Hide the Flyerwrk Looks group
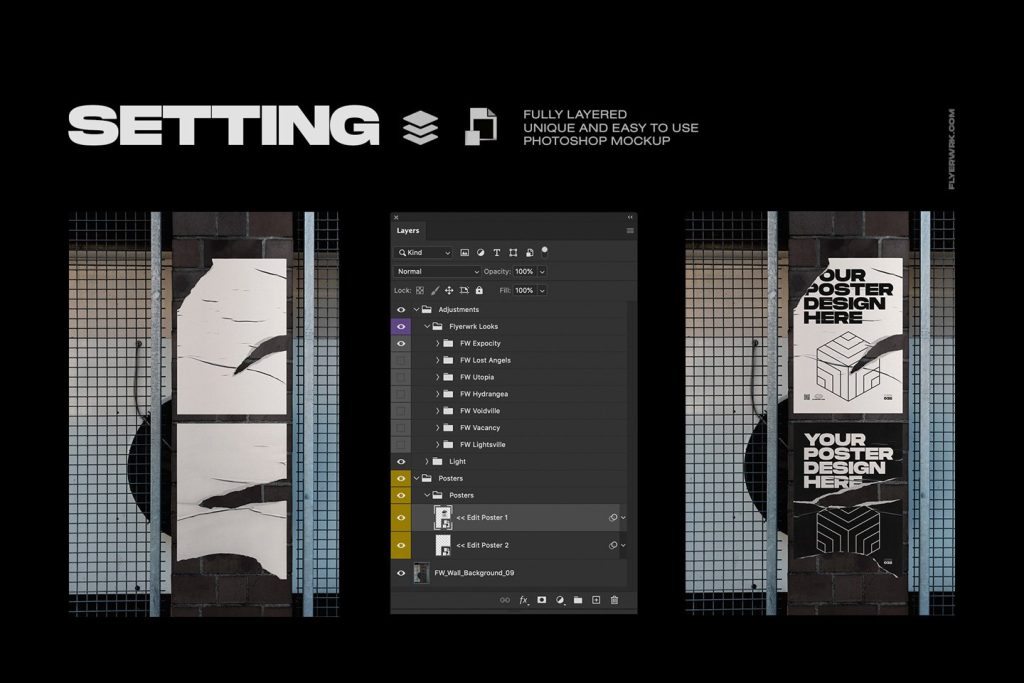This screenshot has height=683, width=1024. 401,326
